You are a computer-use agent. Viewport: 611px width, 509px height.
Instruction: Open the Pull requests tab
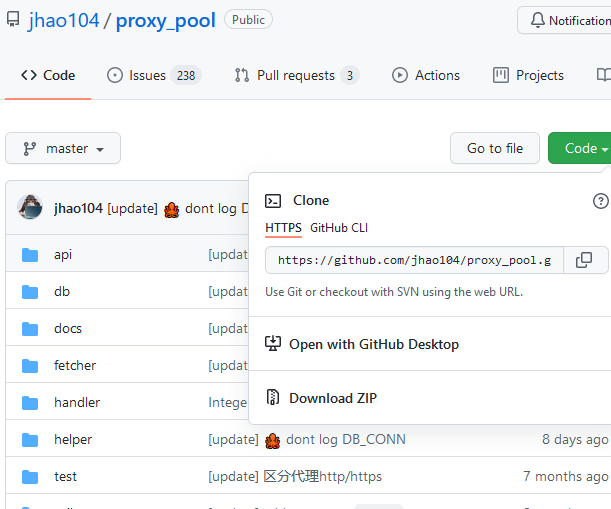coord(297,75)
